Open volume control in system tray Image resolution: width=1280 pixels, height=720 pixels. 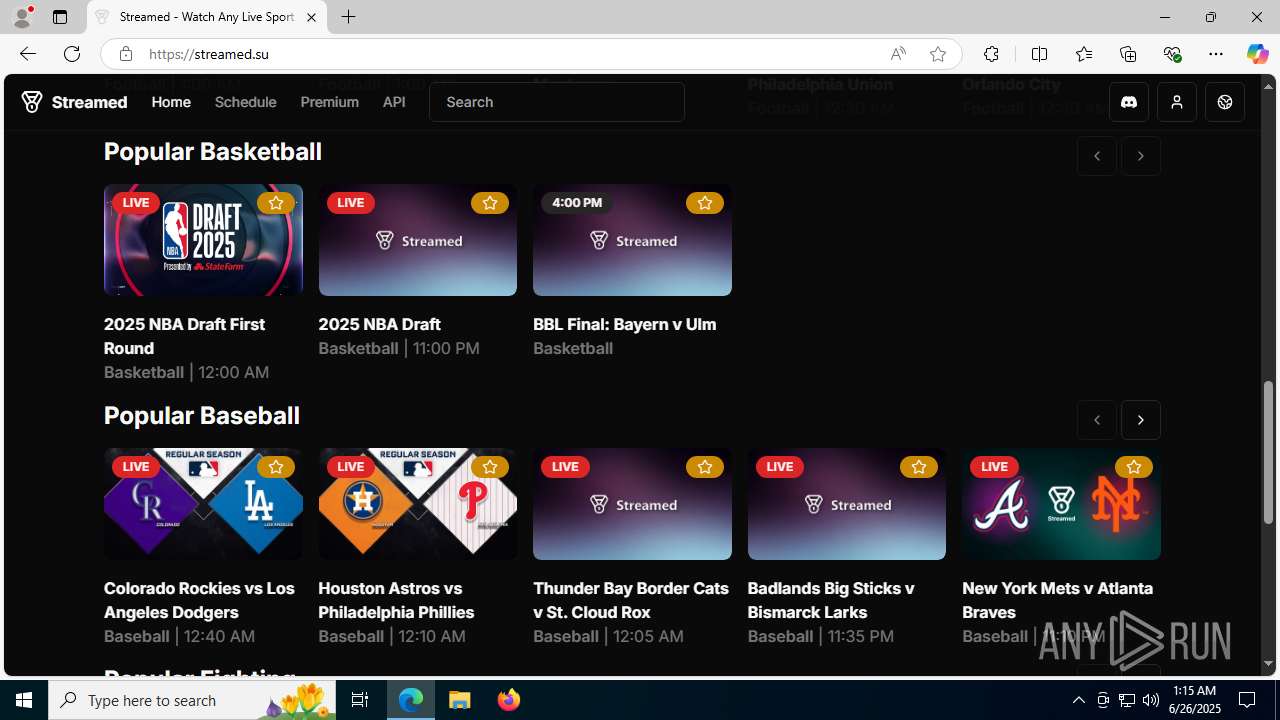tap(1151, 700)
